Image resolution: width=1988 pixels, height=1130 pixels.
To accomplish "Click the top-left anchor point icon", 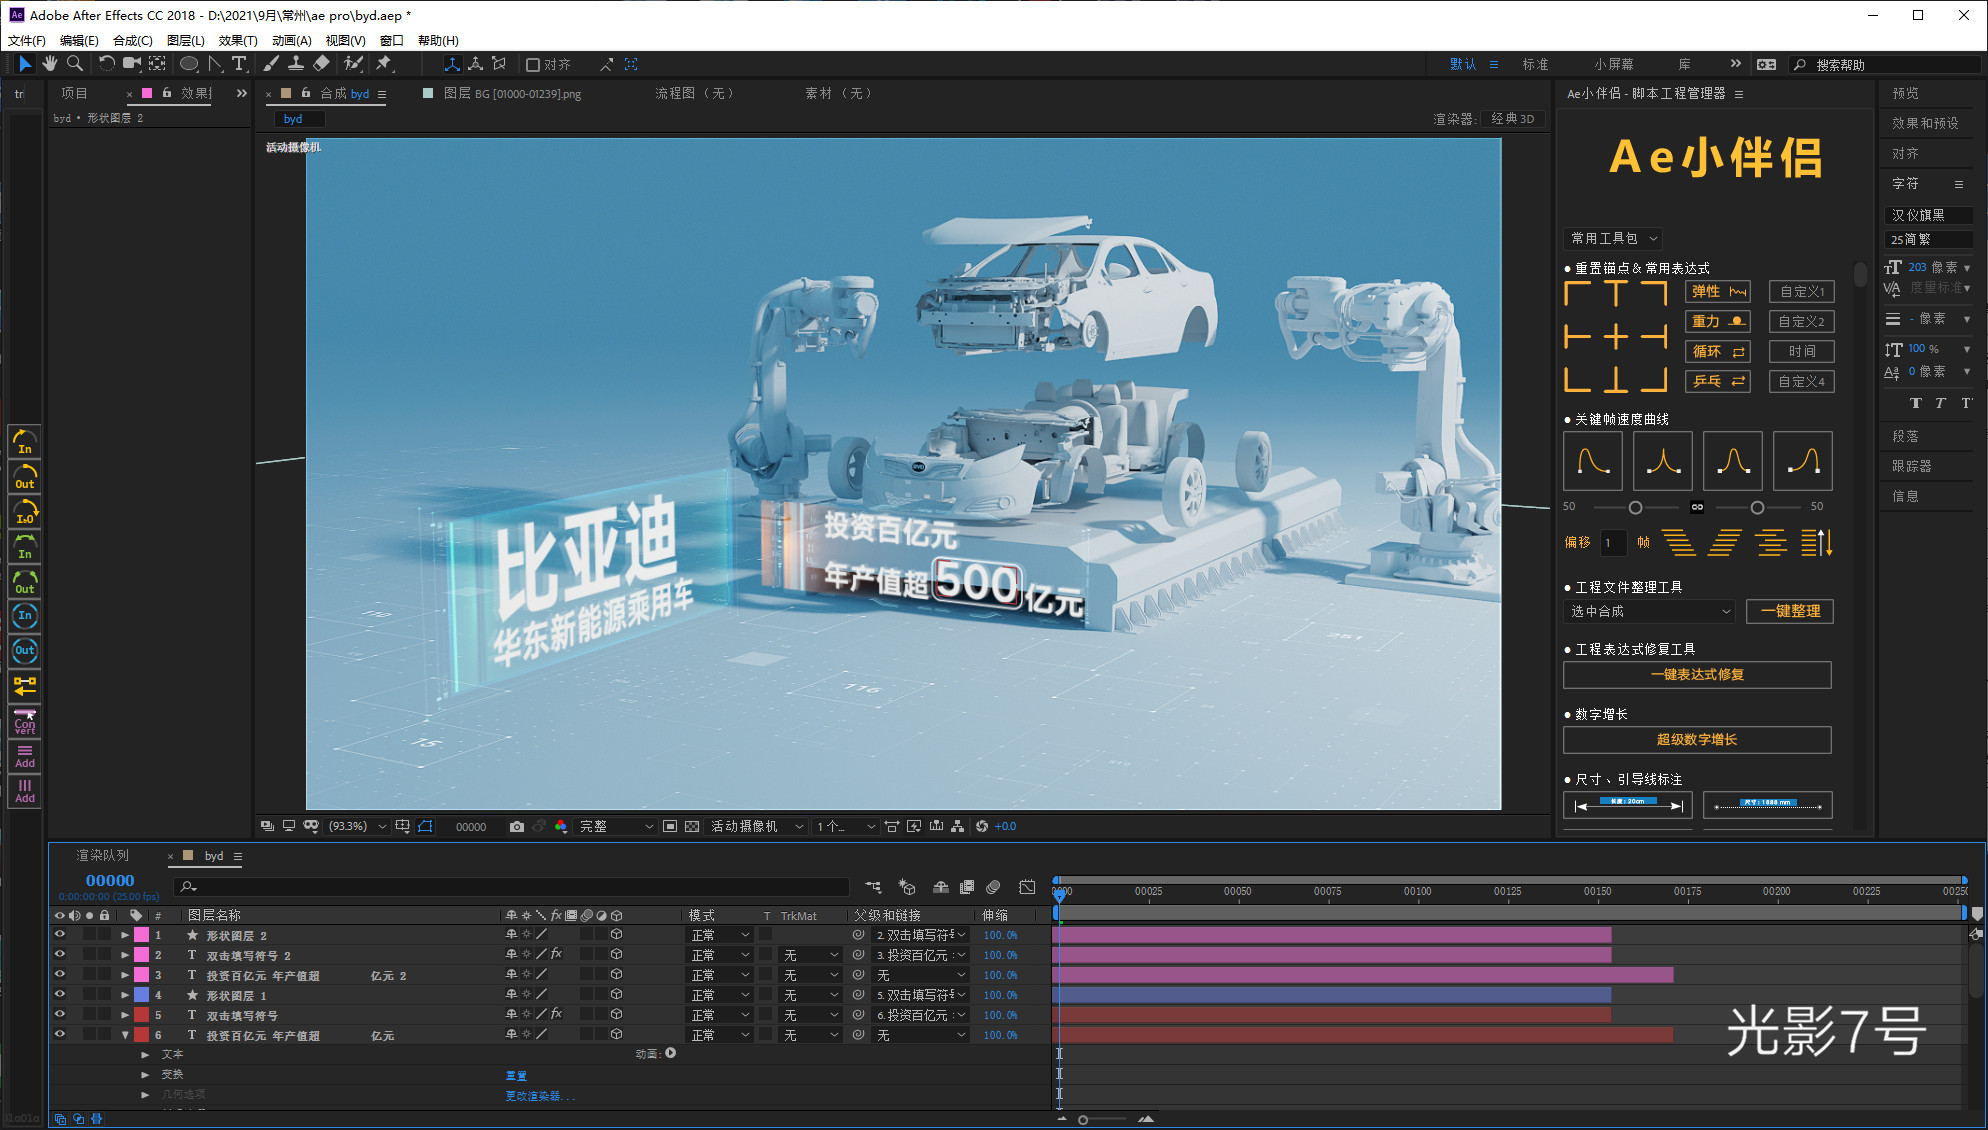I will click(x=1577, y=292).
